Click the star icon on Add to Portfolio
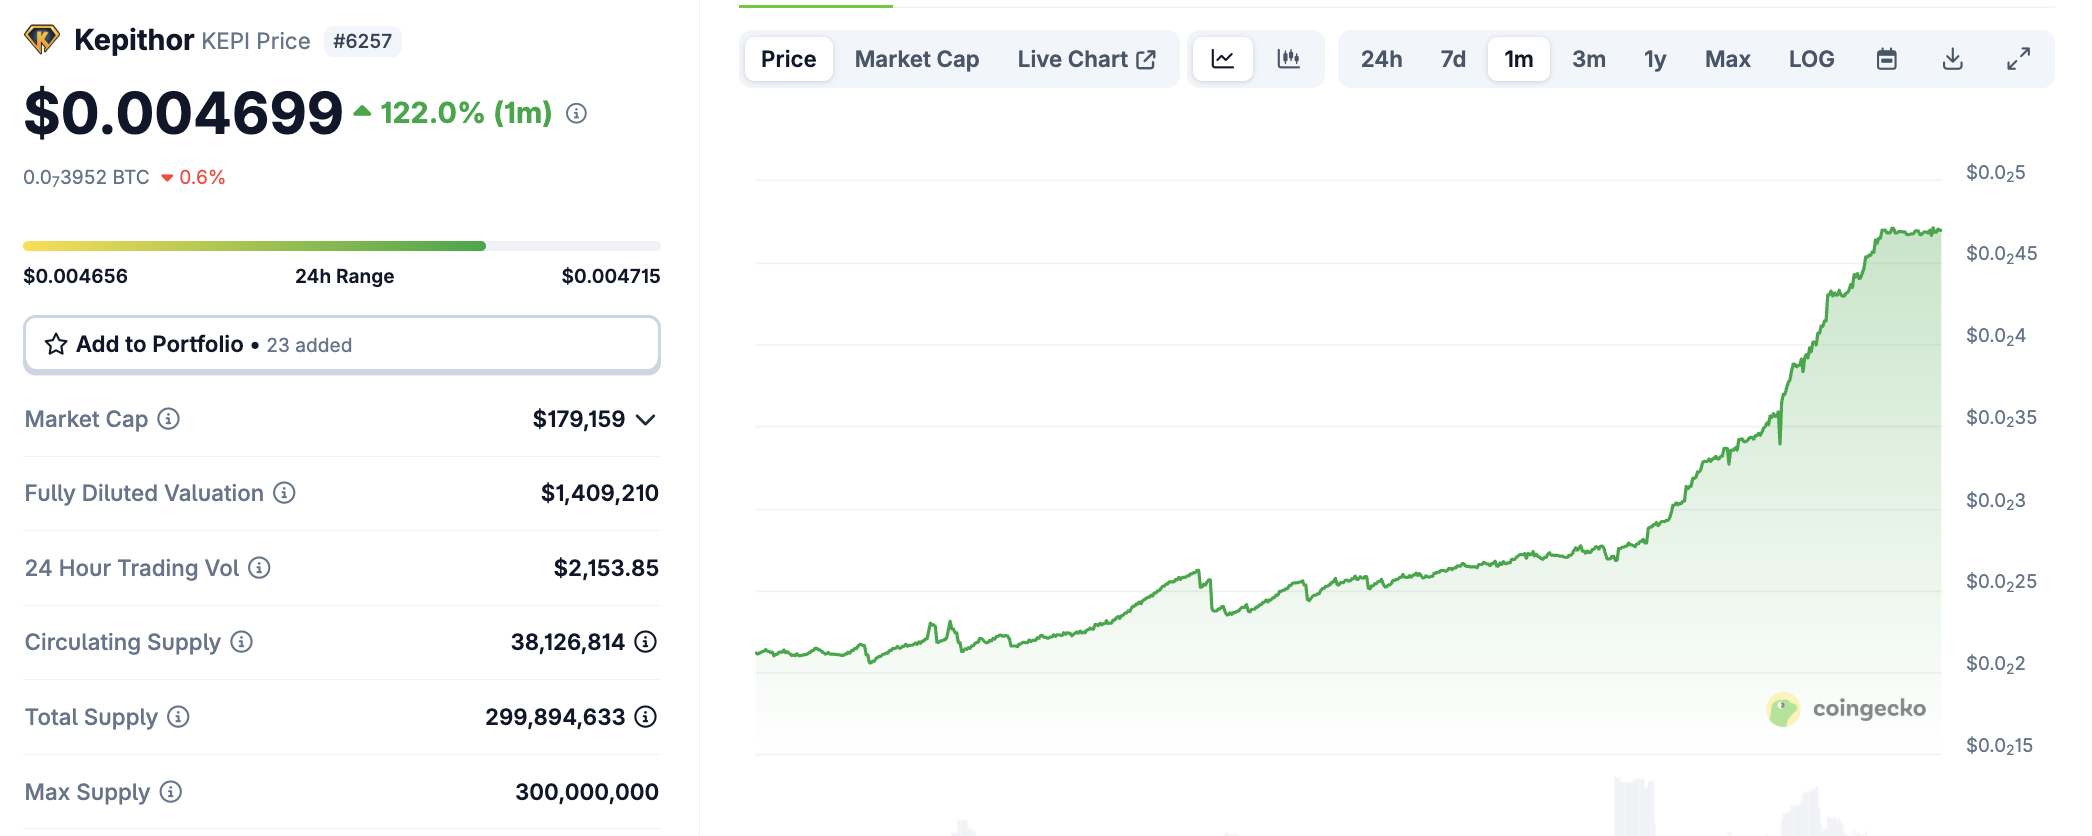The width and height of the screenshot is (2092, 836). click(56, 344)
